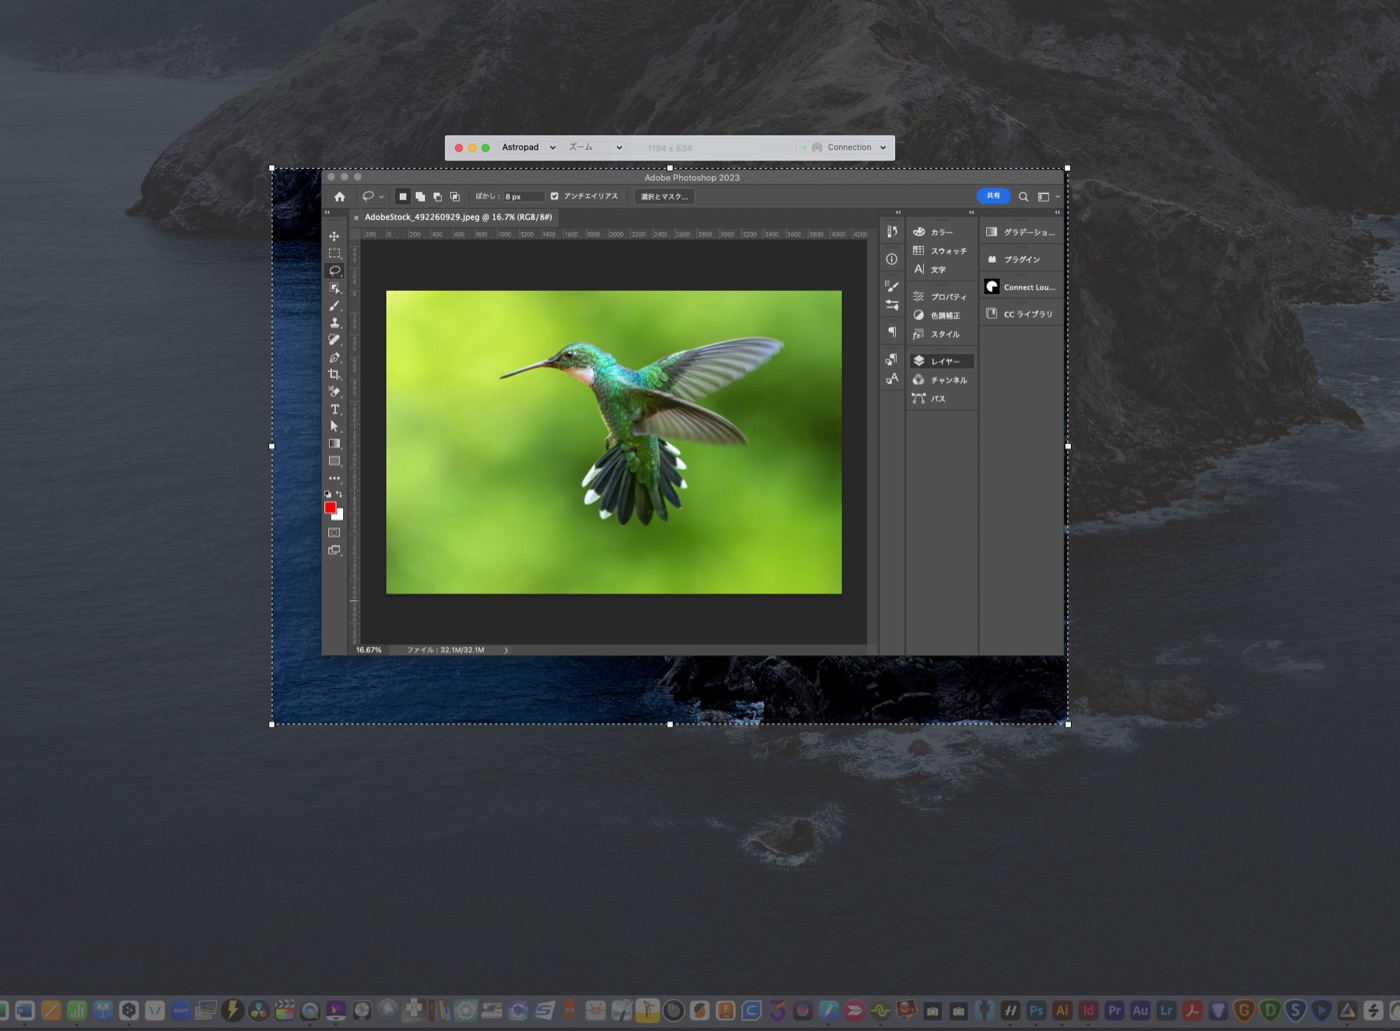Open the Edit Toolbar three-dots button

[334, 478]
